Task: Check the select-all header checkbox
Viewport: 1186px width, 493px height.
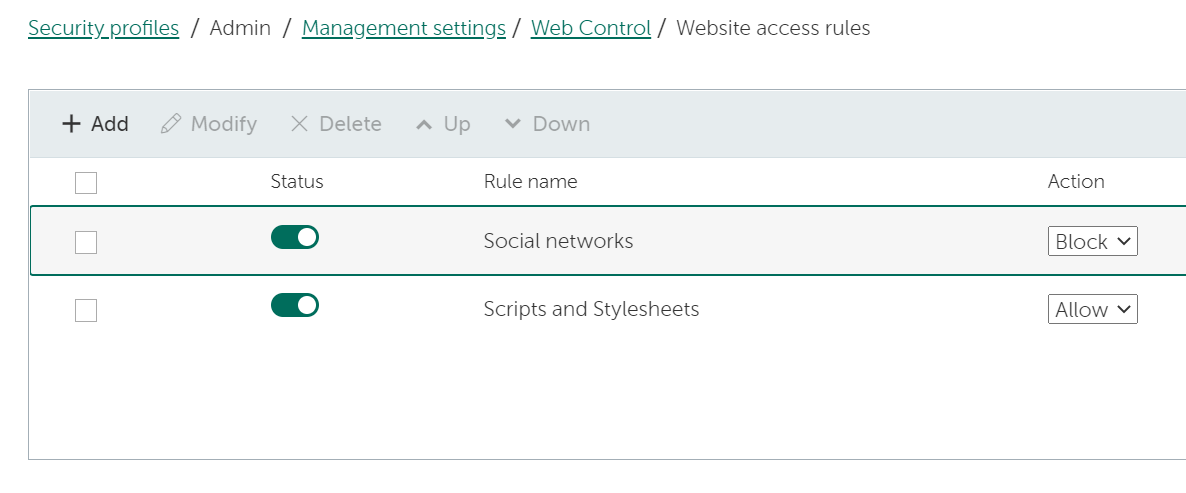Action: coord(86,182)
